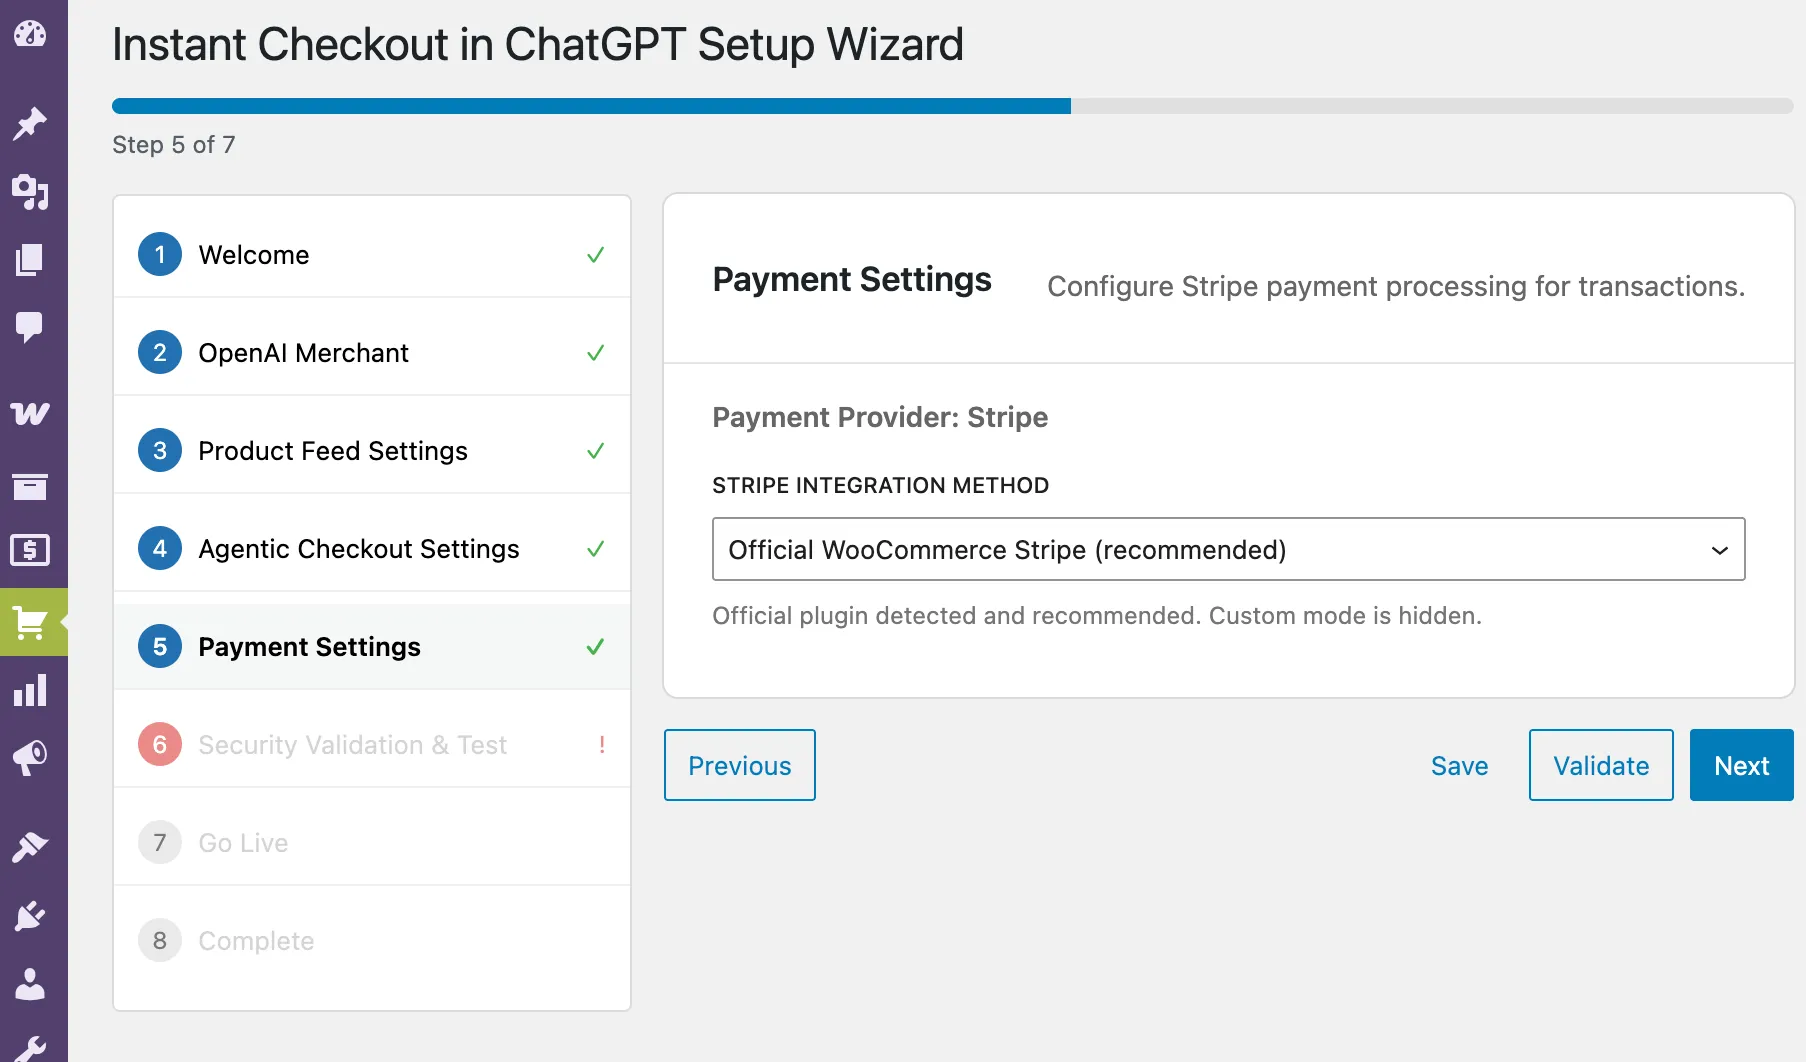Screen dimensions: 1806x1062
Task: Click the Previous button
Action: coord(739,765)
